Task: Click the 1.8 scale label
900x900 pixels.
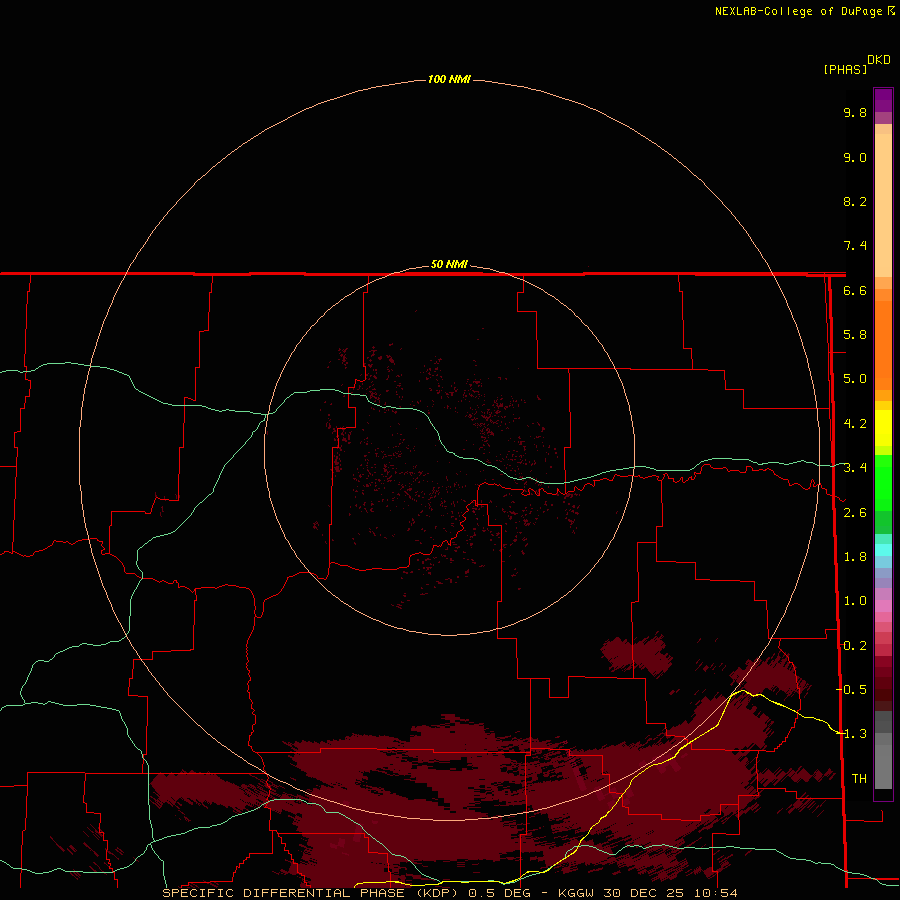Action: click(855, 557)
